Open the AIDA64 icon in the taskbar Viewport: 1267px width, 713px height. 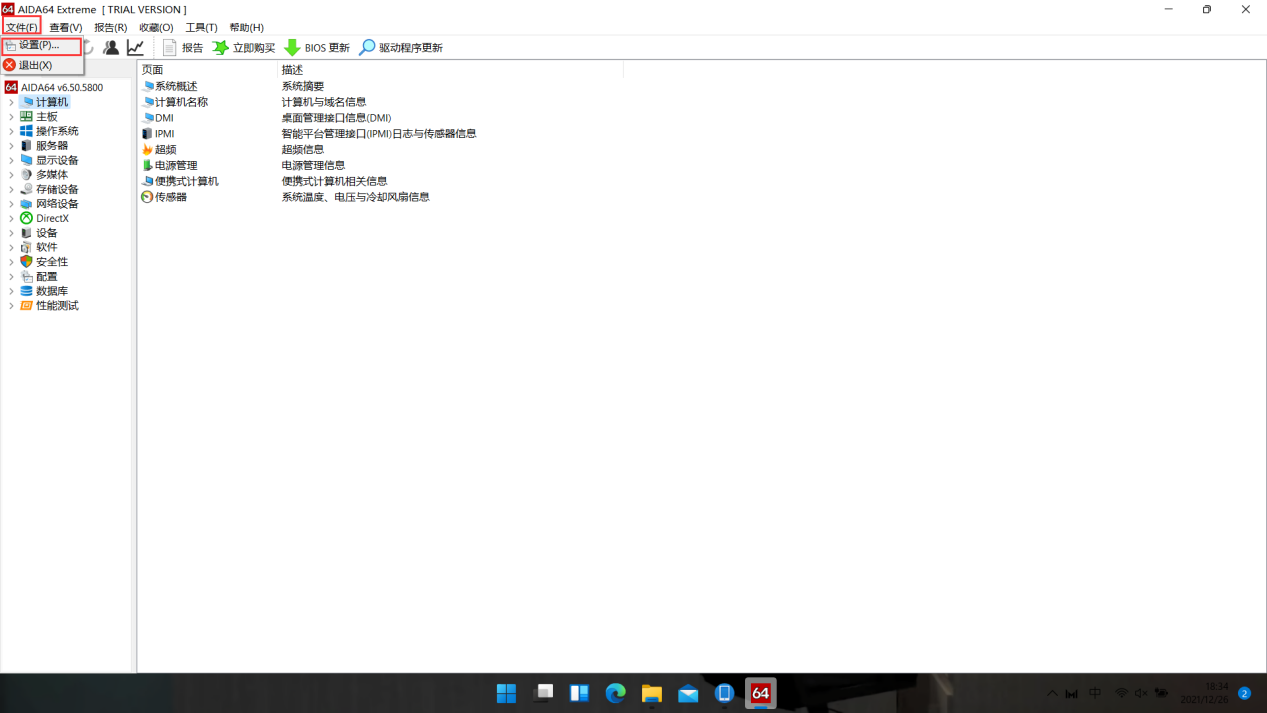tap(759, 692)
